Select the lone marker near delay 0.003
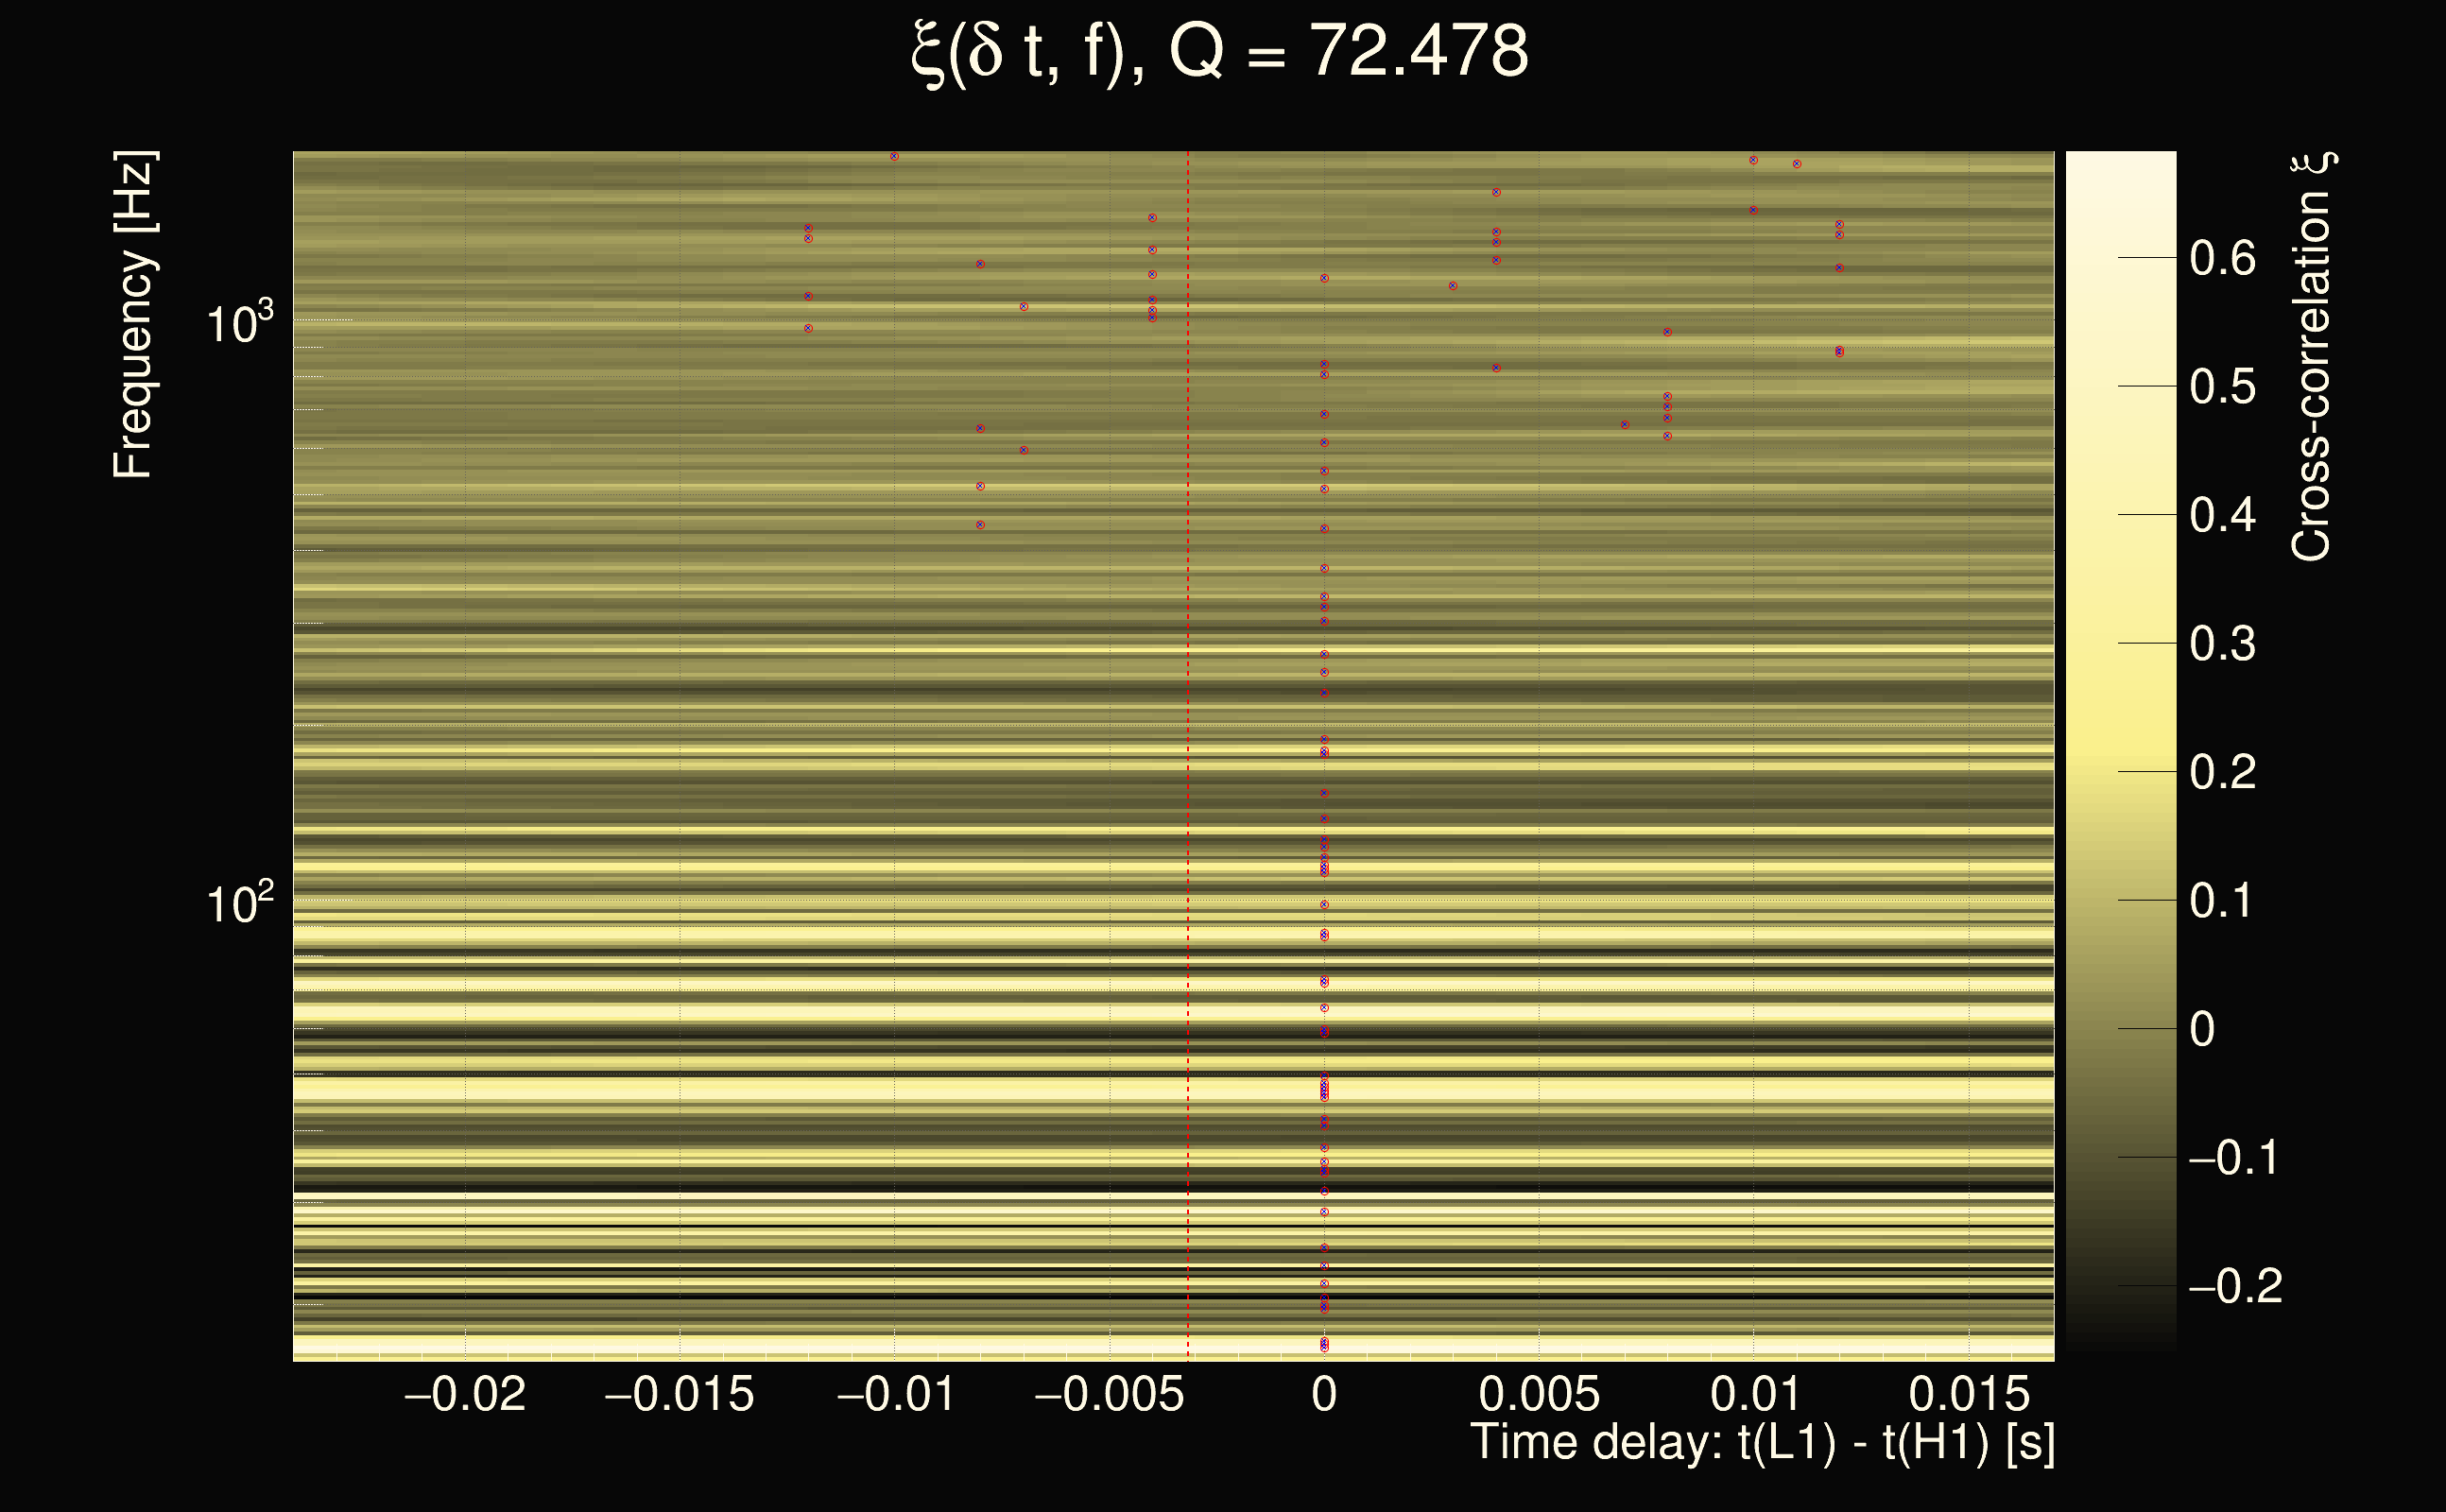The width and height of the screenshot is (2446, 1512). [x=1453, y=286]
